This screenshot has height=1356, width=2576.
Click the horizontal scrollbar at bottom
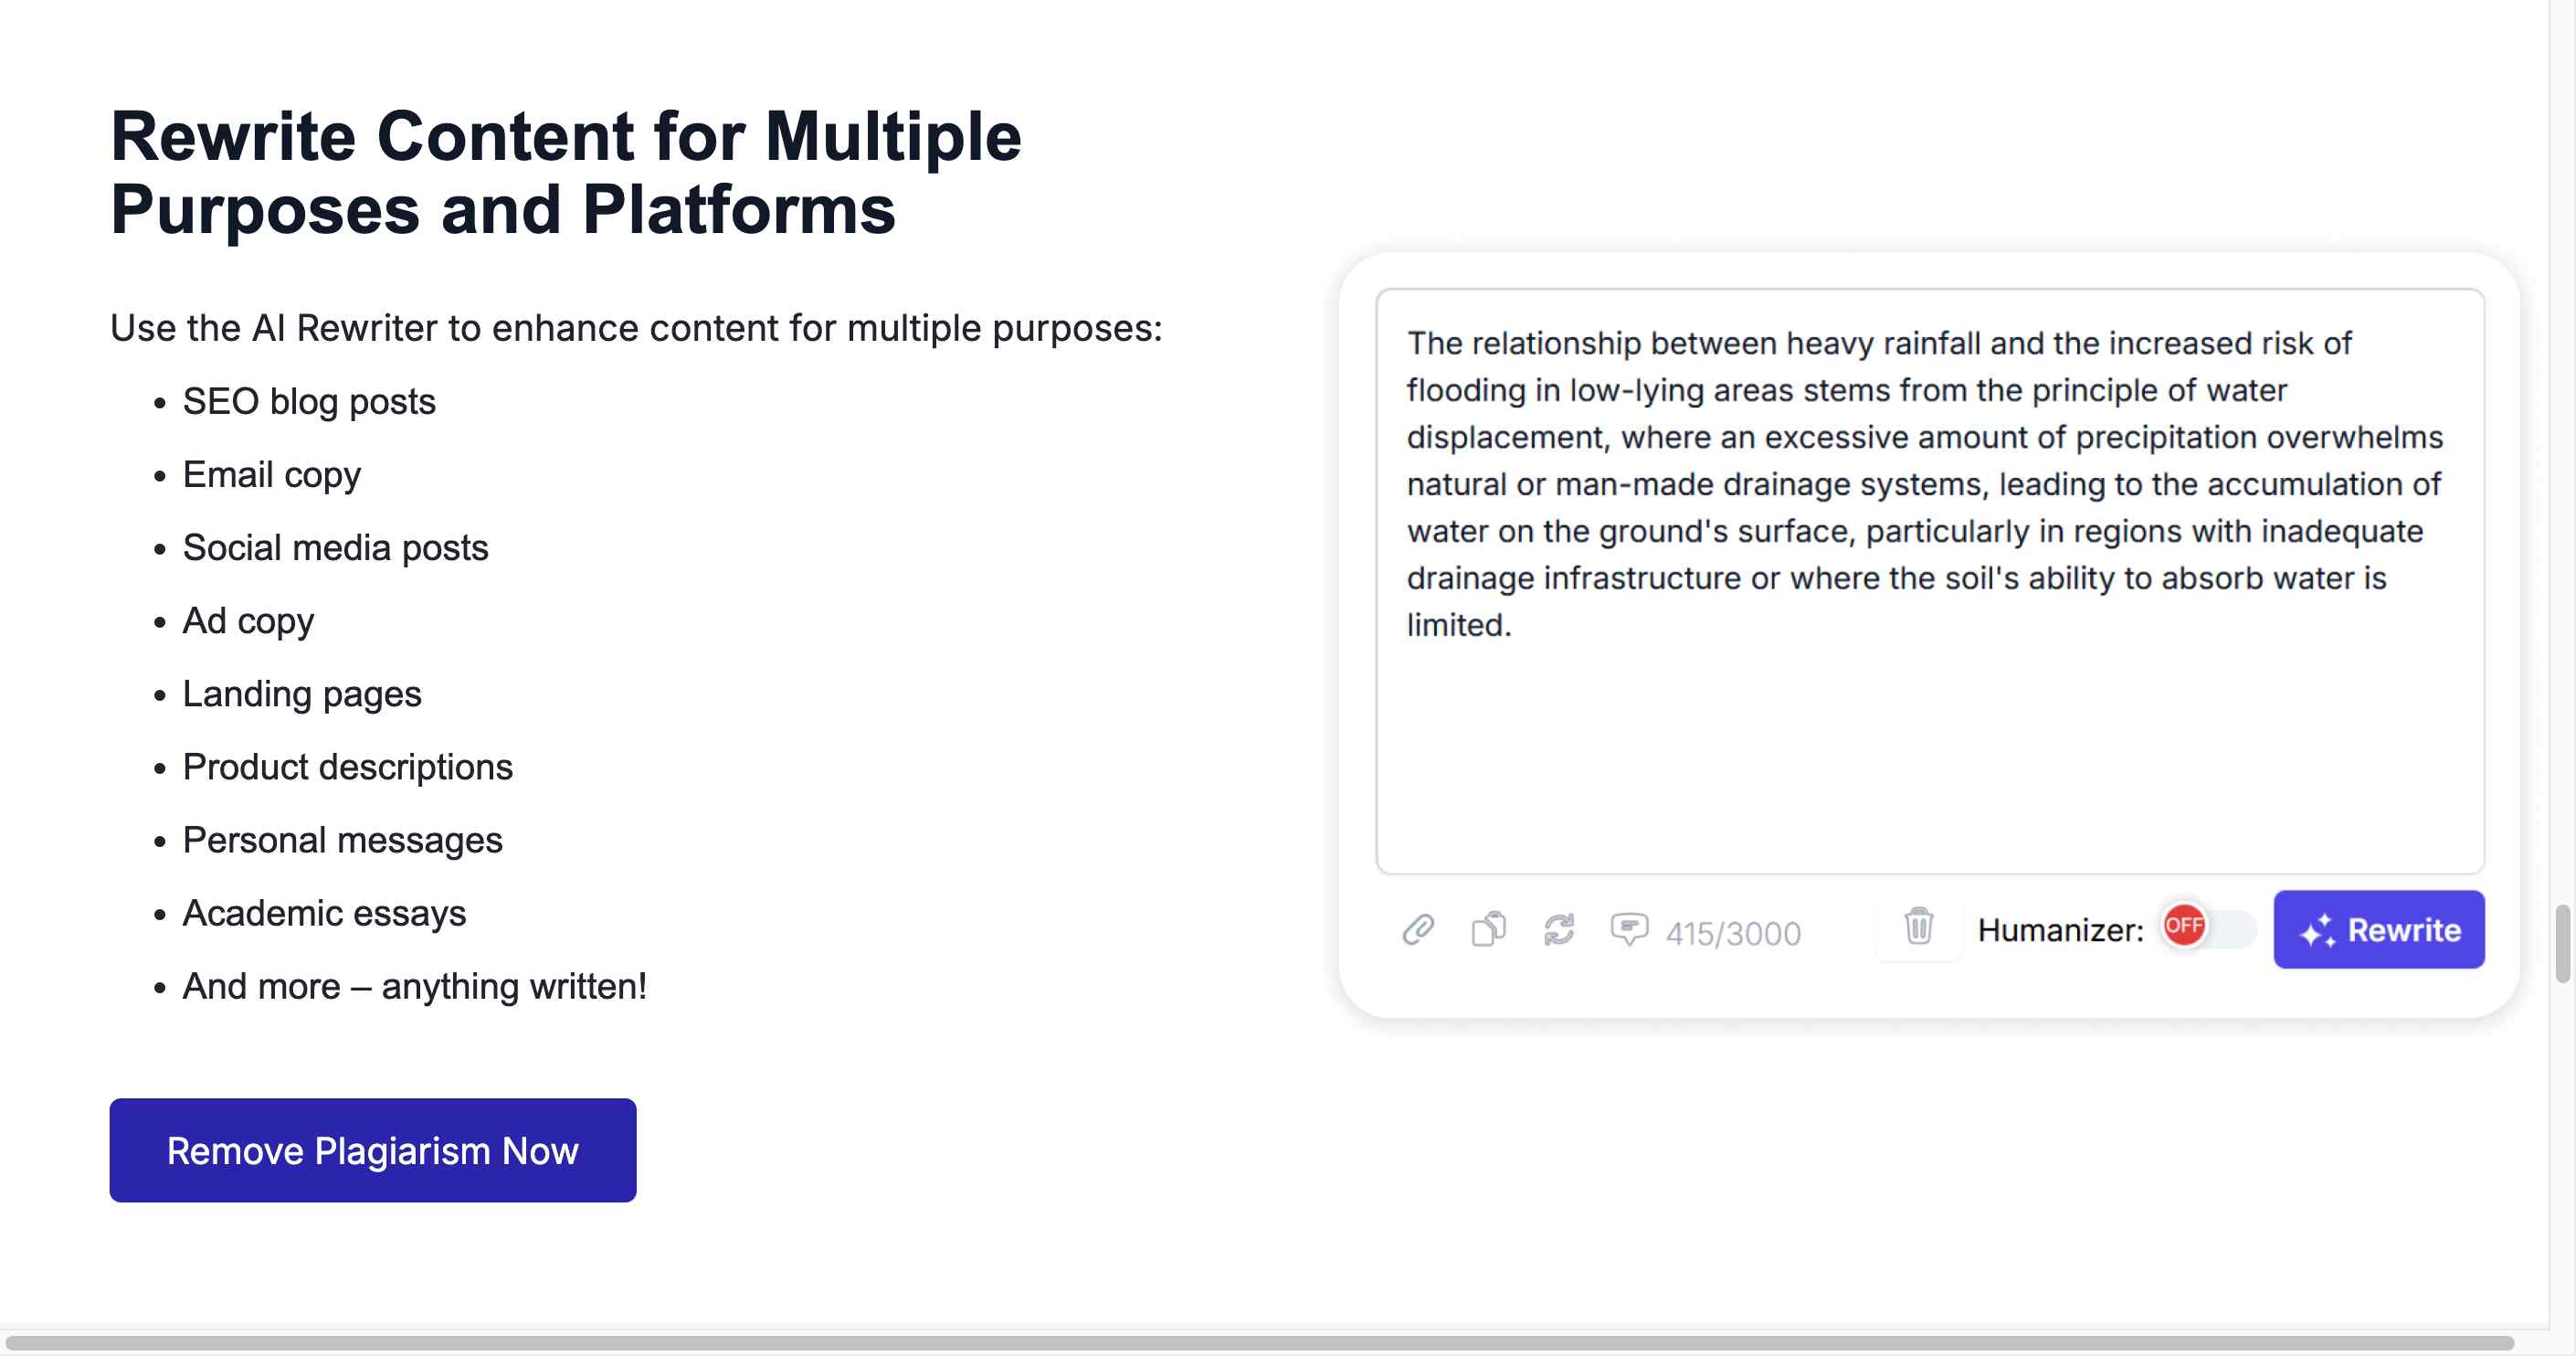pyautogui.click(x=1258, y=1342)
